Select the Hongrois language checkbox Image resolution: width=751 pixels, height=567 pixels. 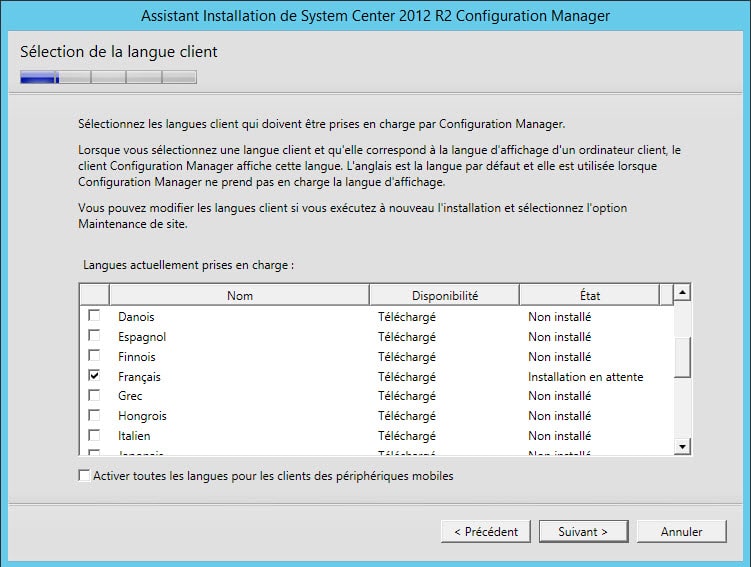coord(94,415)
